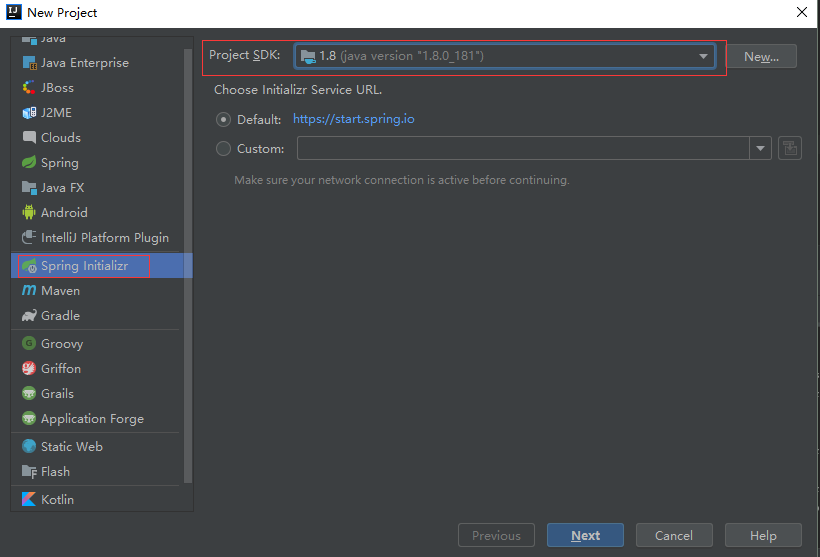Click the Previous button
Screen dimensions: 820x557
coord(496,535)
